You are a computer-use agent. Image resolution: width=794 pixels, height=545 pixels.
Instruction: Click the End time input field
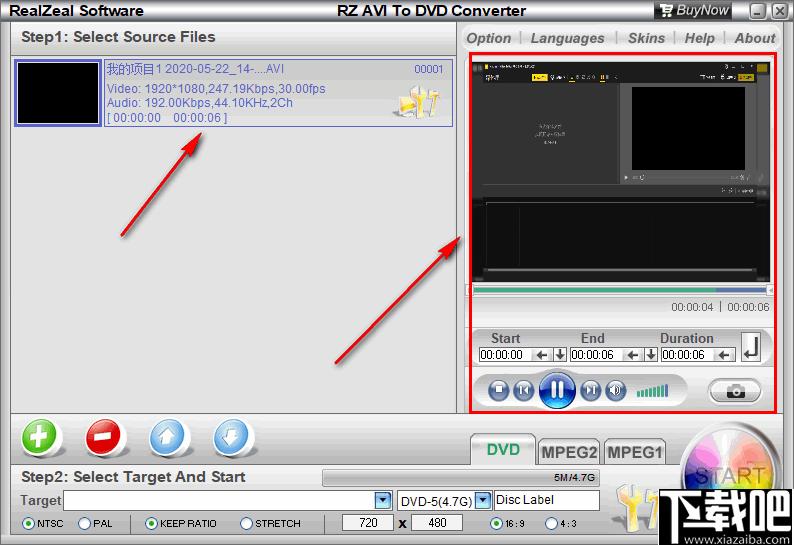tap(598, 355)
